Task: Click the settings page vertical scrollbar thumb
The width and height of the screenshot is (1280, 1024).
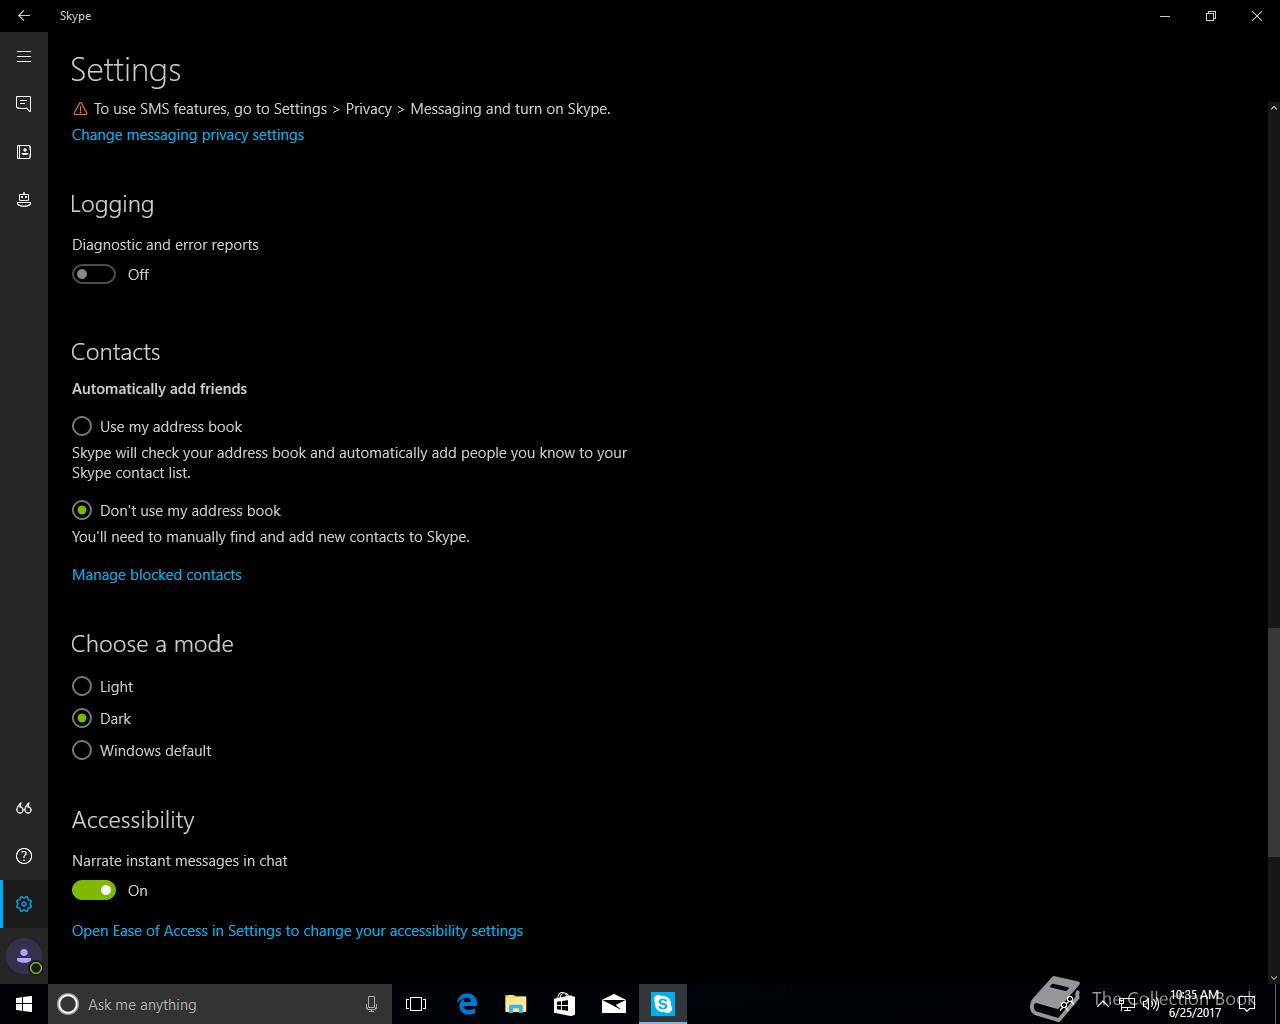Action: (1273, 742)
